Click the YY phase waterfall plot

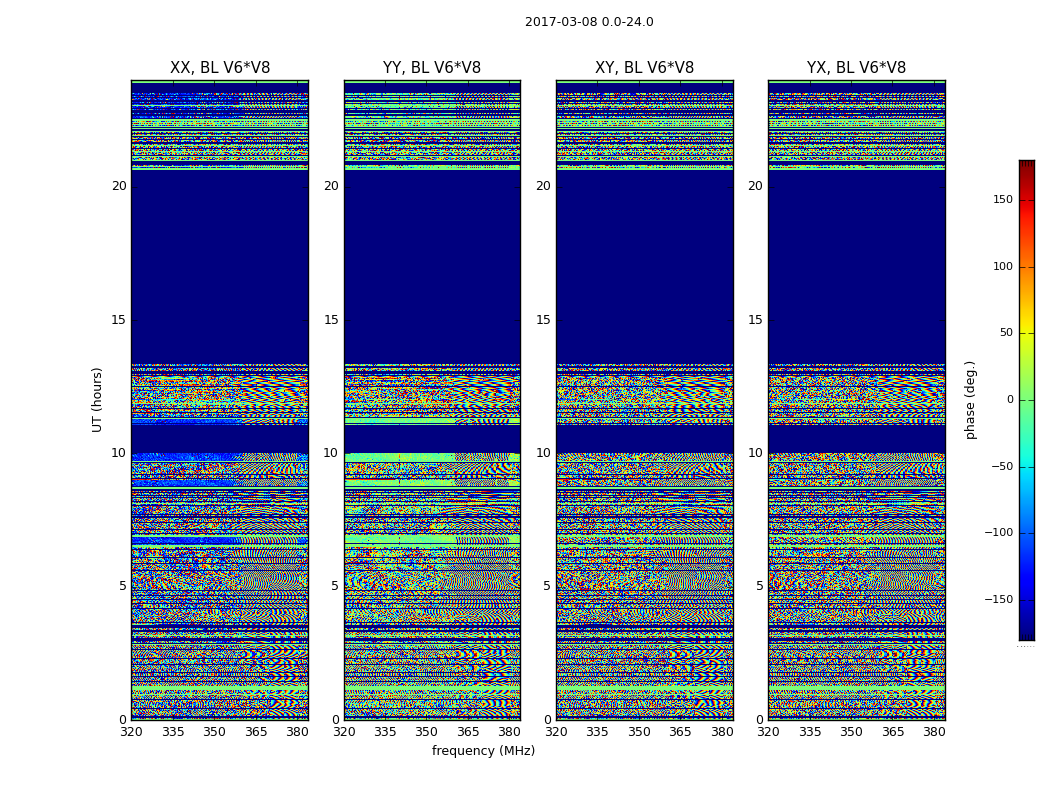point(432,400)
